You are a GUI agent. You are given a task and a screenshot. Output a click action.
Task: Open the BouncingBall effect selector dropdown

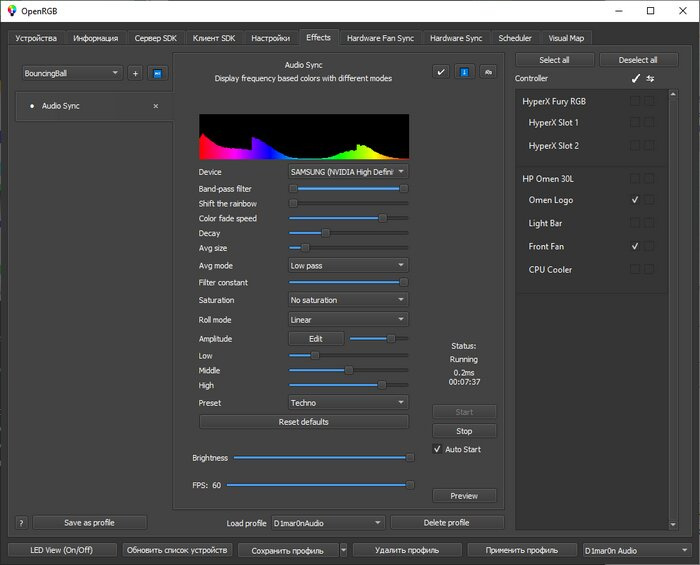click(x=73, y=73)
